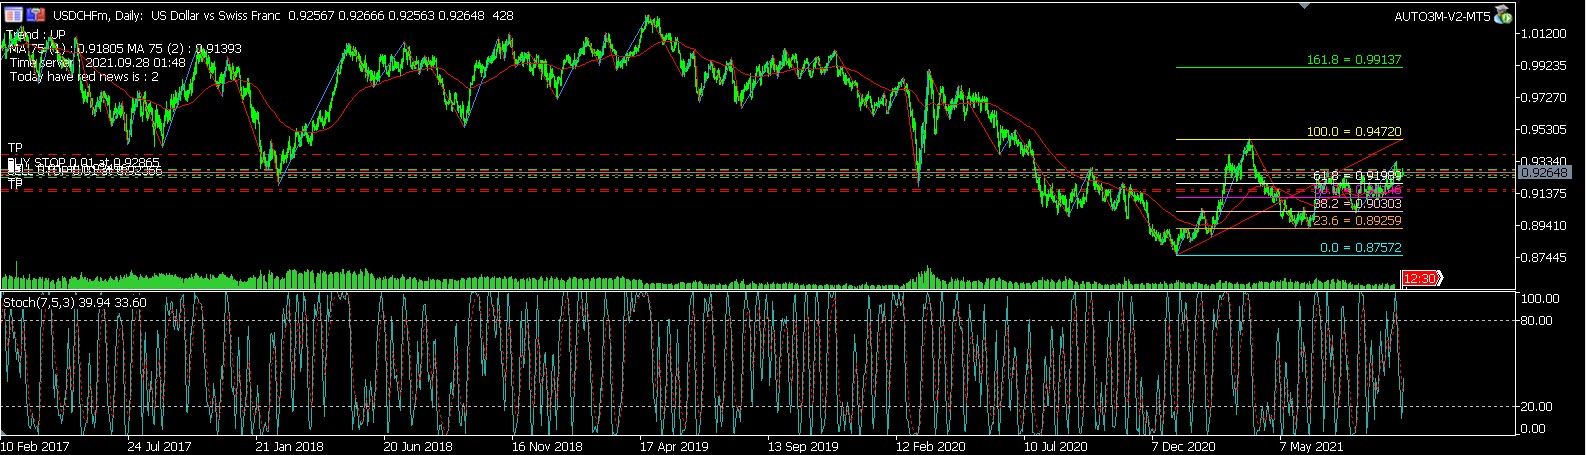
Task: Select the Fibonacci 38.2 = 0.90303 level
Action: [1357, 204]
